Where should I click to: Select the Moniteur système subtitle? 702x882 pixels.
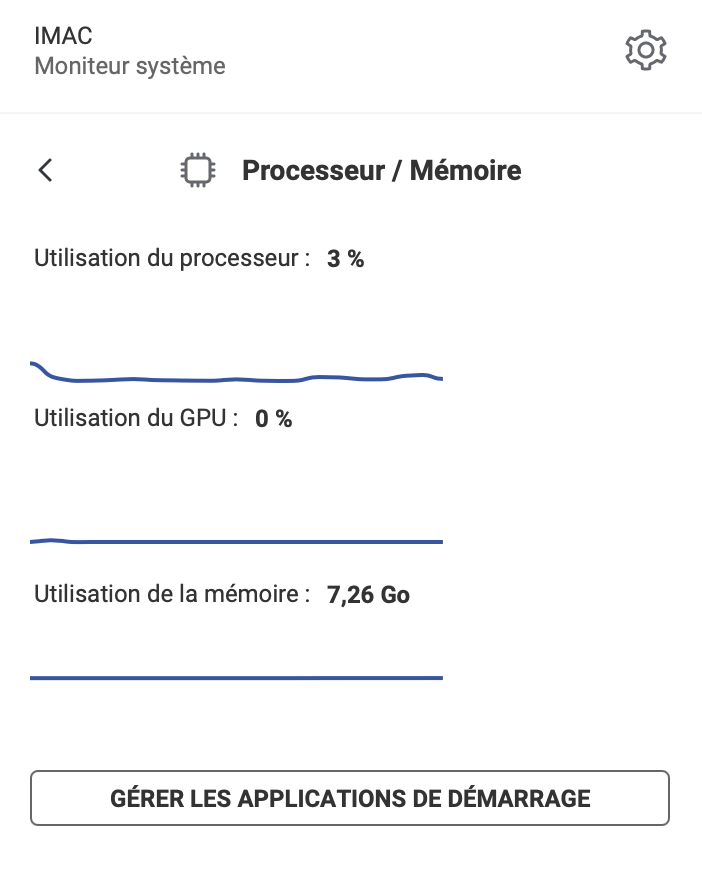130,66
